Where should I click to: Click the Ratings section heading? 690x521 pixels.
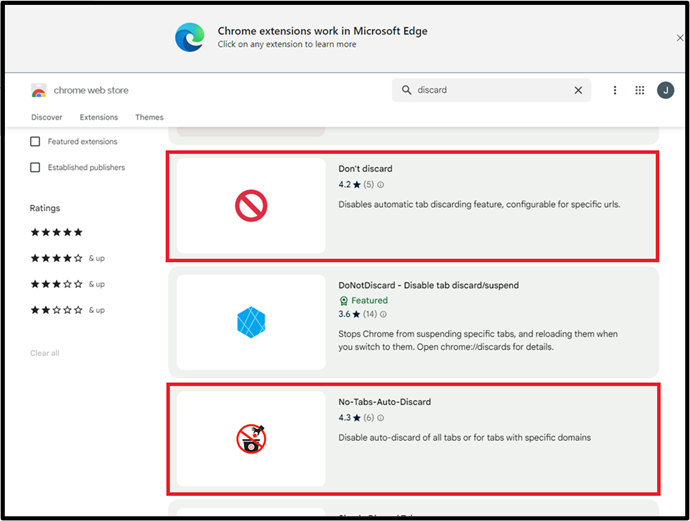pyautogui.click(x=45, y=208)
